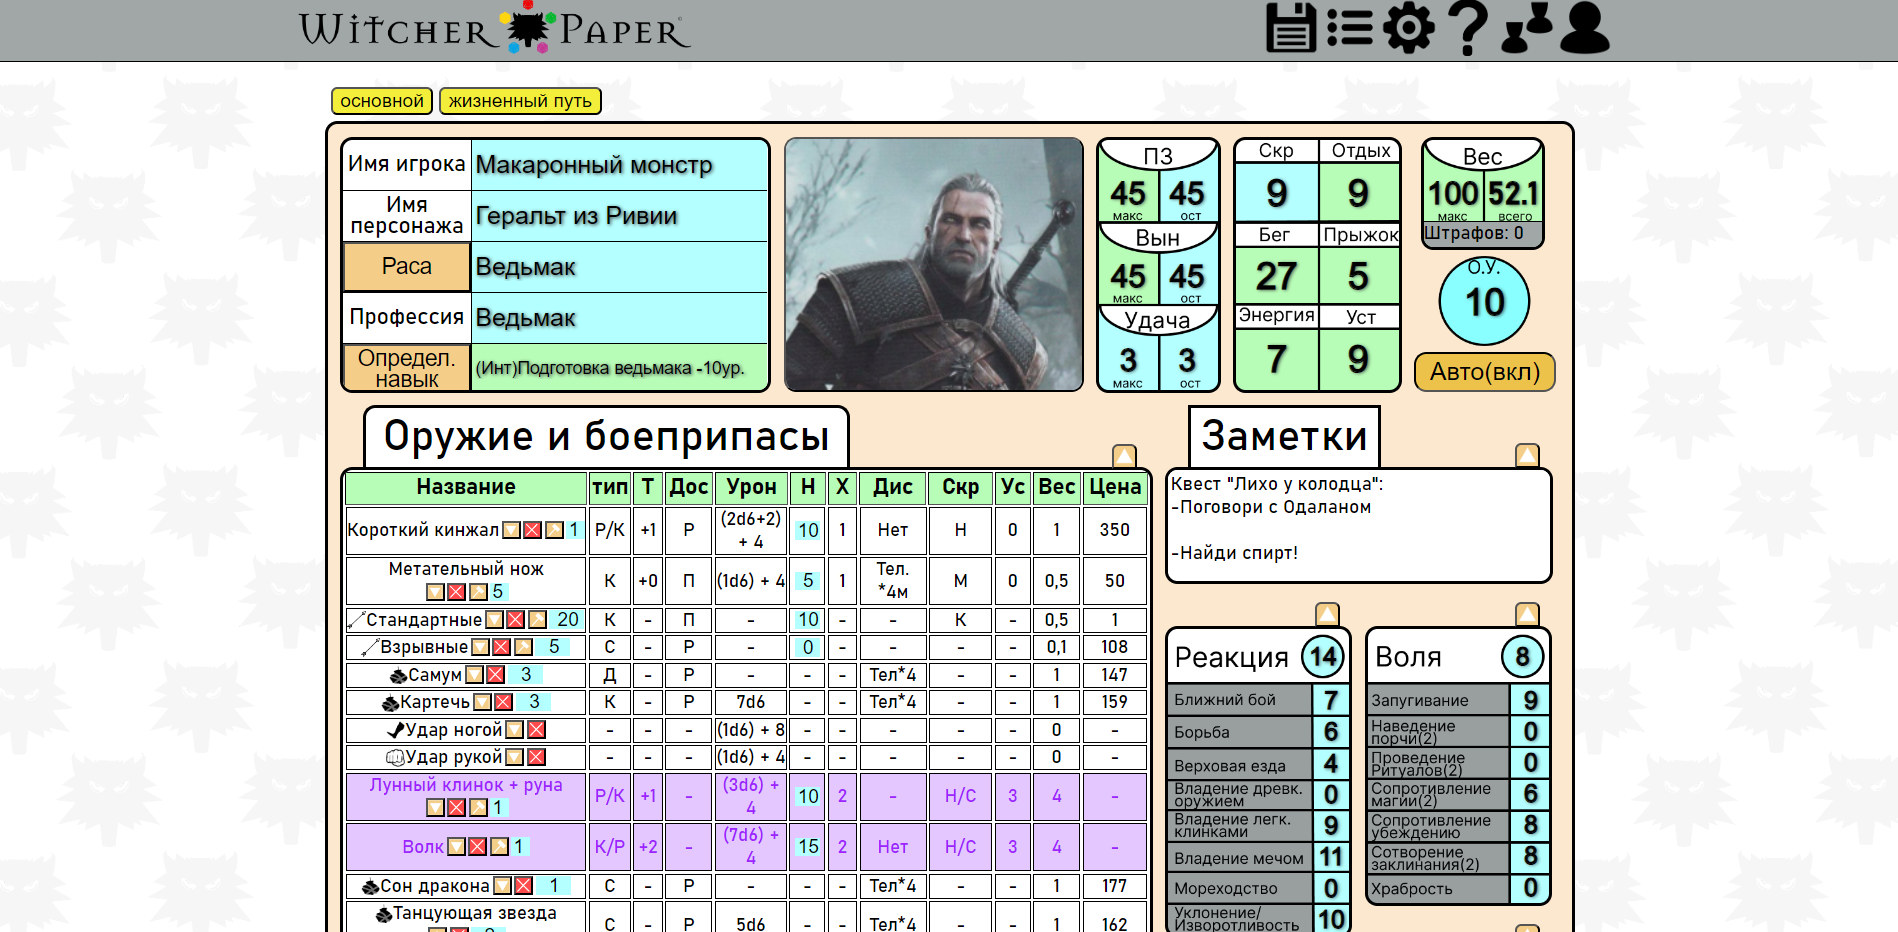Image resolution: width=1898 pixels, height=932 pixels.
Task: Delete the Самум bomb with red X
Action: (496, 675)
